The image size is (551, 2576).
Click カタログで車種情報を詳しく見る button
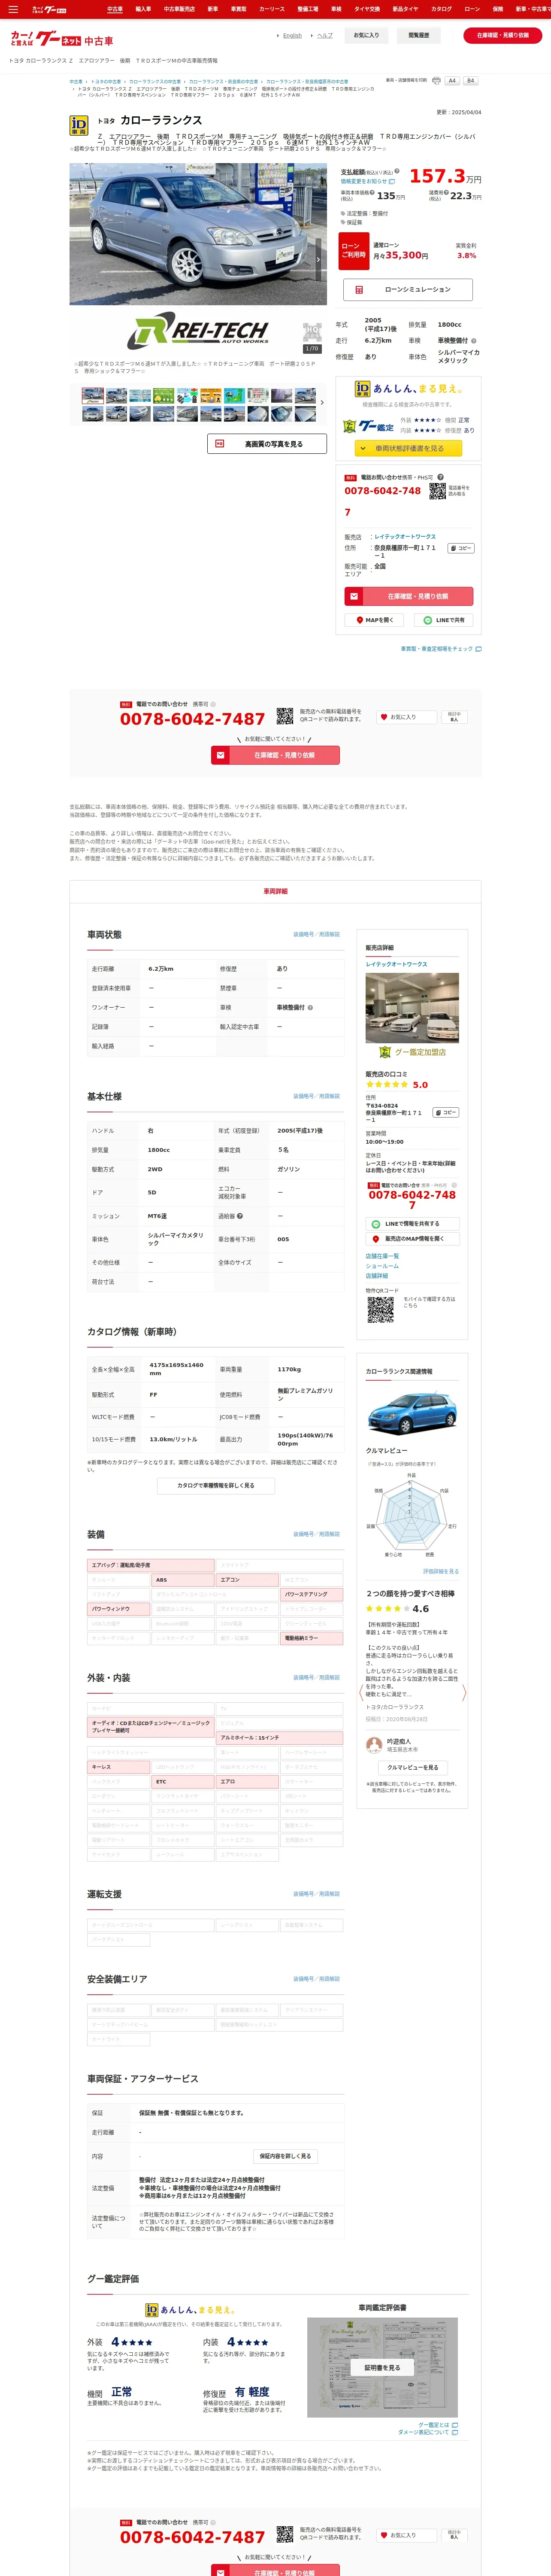click(x=215, y=1485)
